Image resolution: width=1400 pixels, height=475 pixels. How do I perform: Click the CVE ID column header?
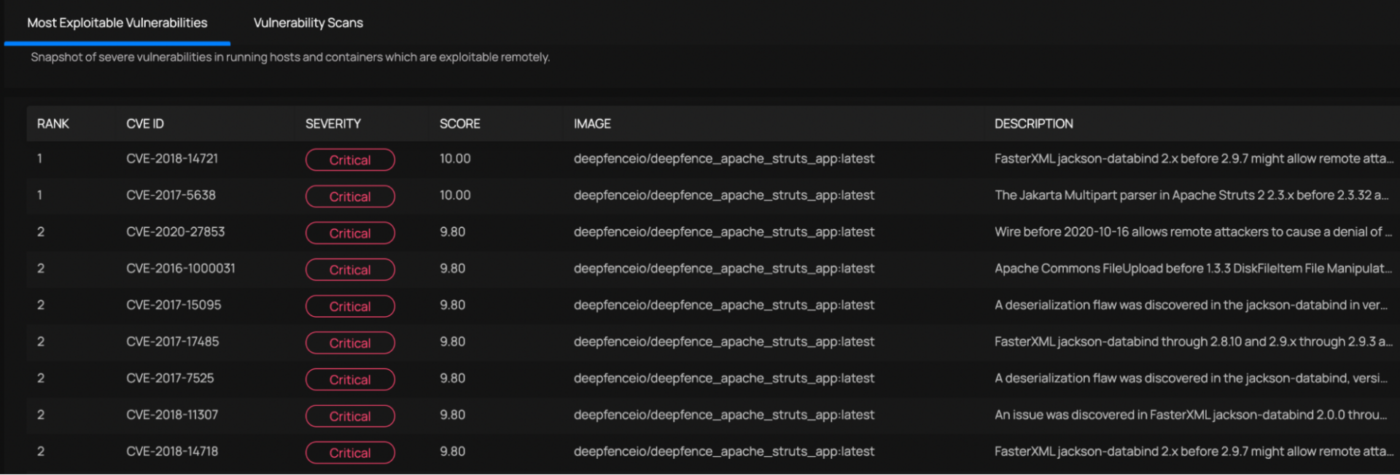pos(145,124)
